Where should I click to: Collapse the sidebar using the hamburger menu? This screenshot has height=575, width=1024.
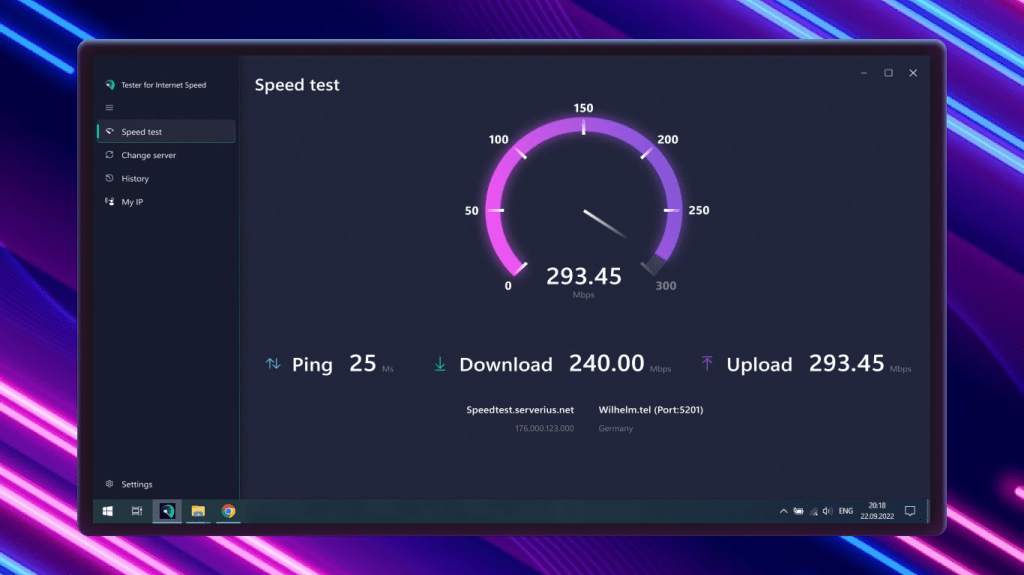pyautogui.click(x=109, y=108)
